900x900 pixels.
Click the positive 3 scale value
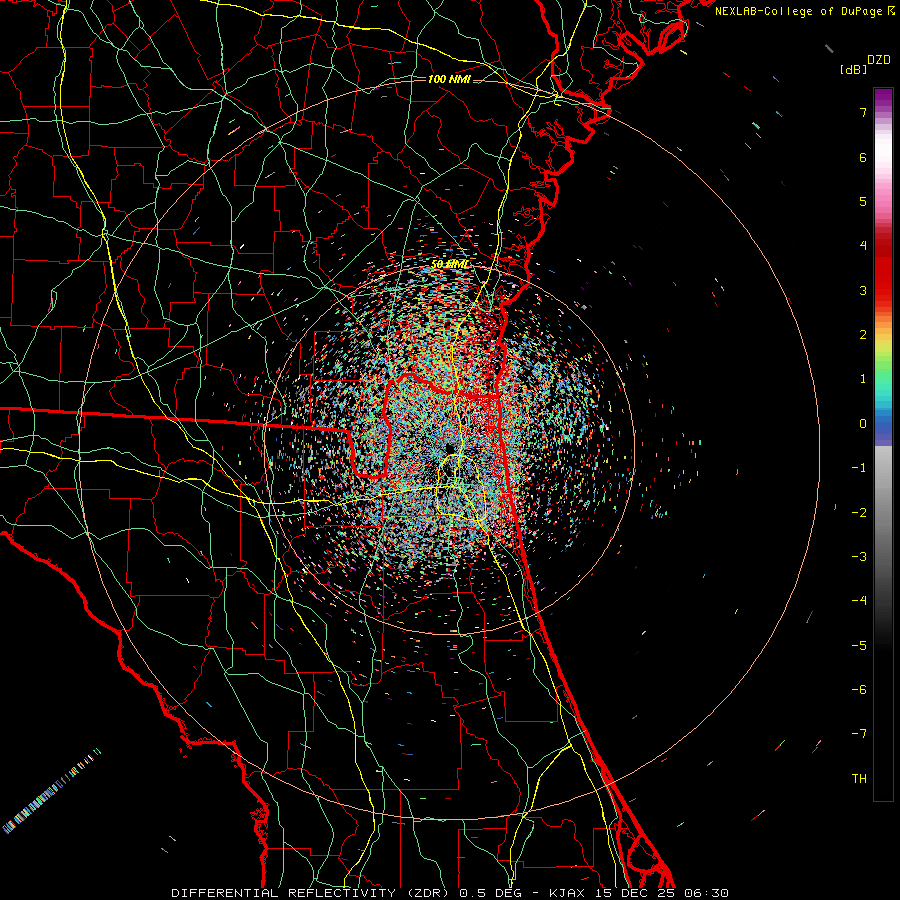863,290
